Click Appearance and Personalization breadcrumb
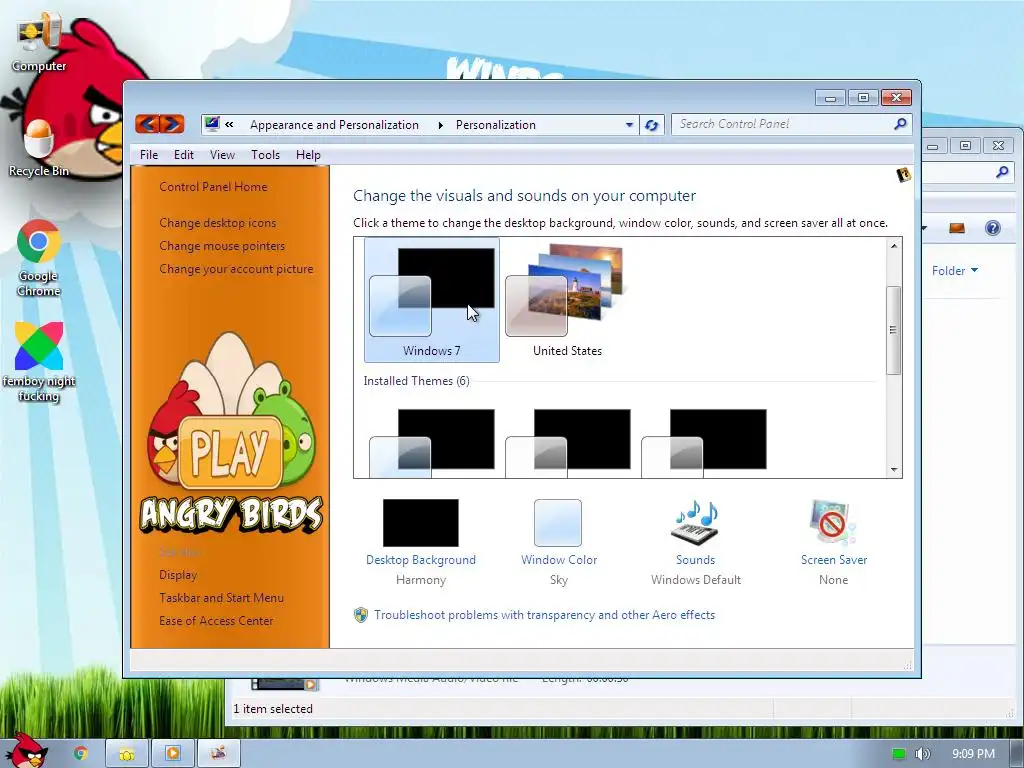The height and width of the screenshot is (768, 1024). (334, 125)
